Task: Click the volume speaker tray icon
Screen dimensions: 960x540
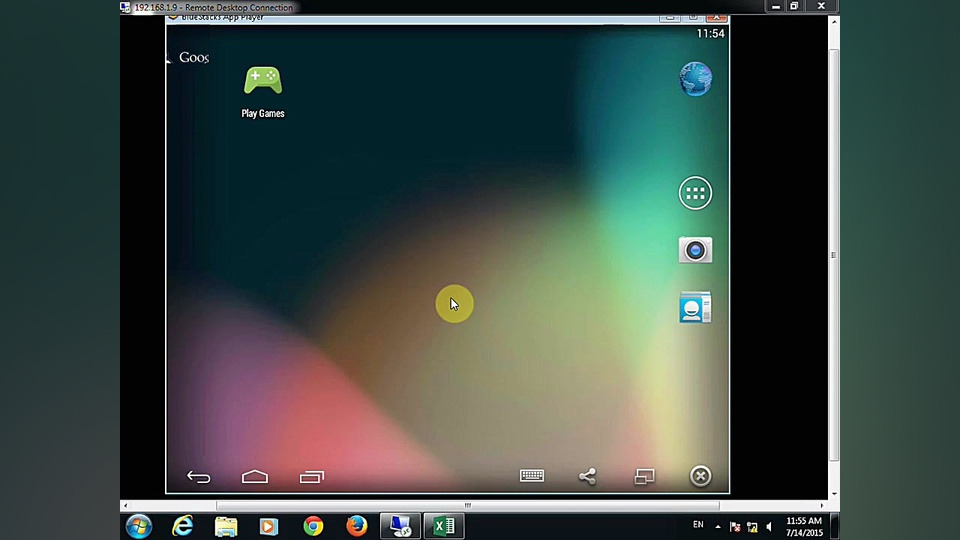Action: 770,527
